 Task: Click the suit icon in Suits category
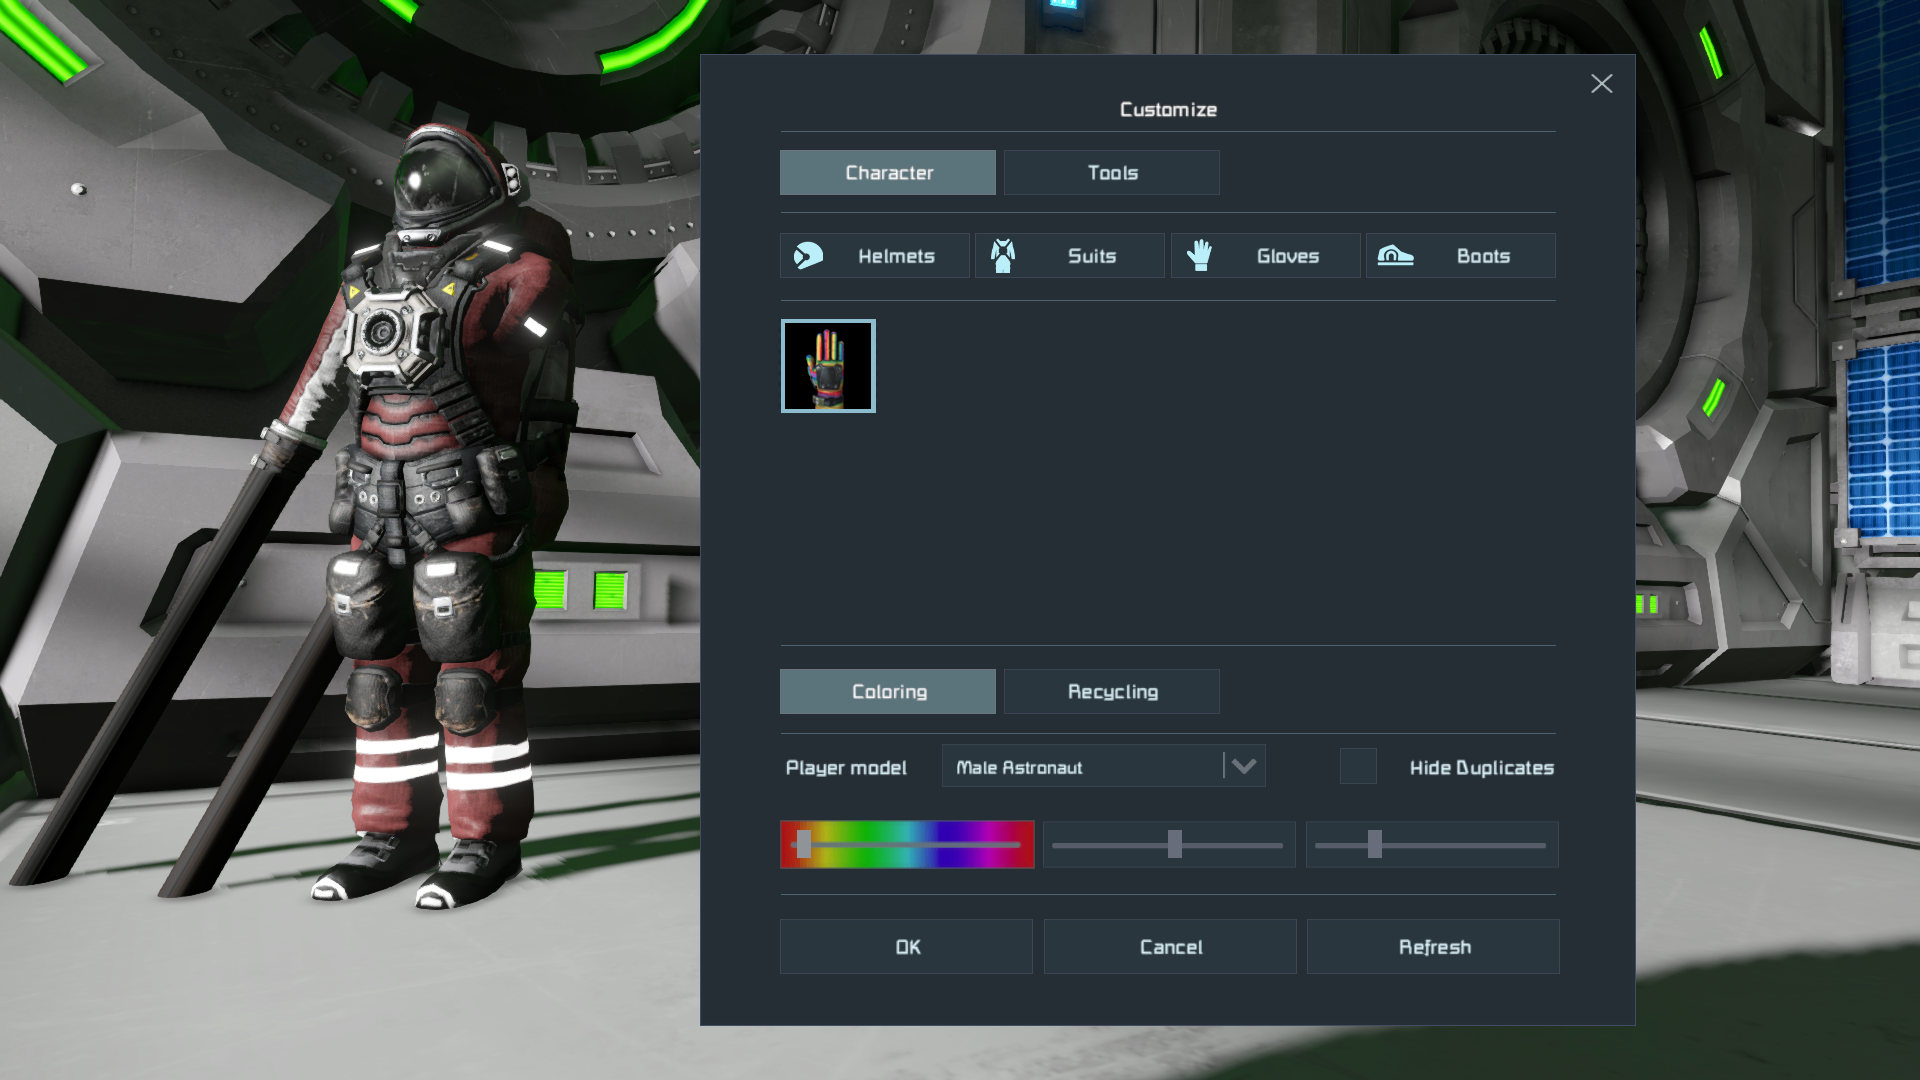[1003, 256]
